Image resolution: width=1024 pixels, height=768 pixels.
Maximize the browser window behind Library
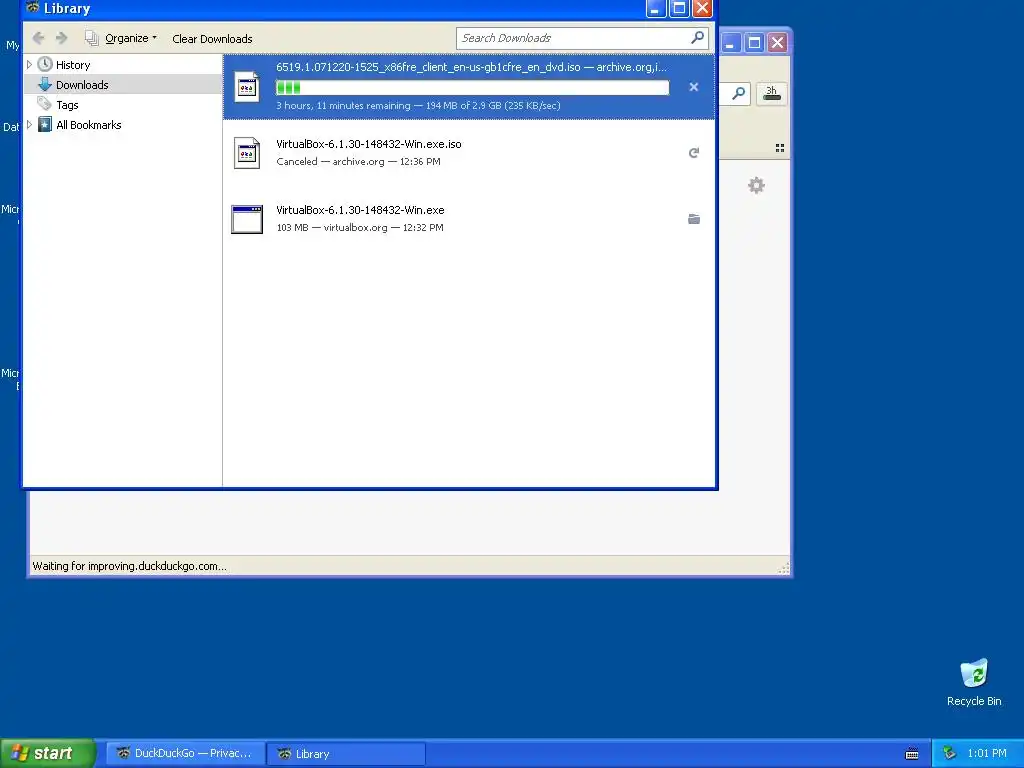click(754, 43)
